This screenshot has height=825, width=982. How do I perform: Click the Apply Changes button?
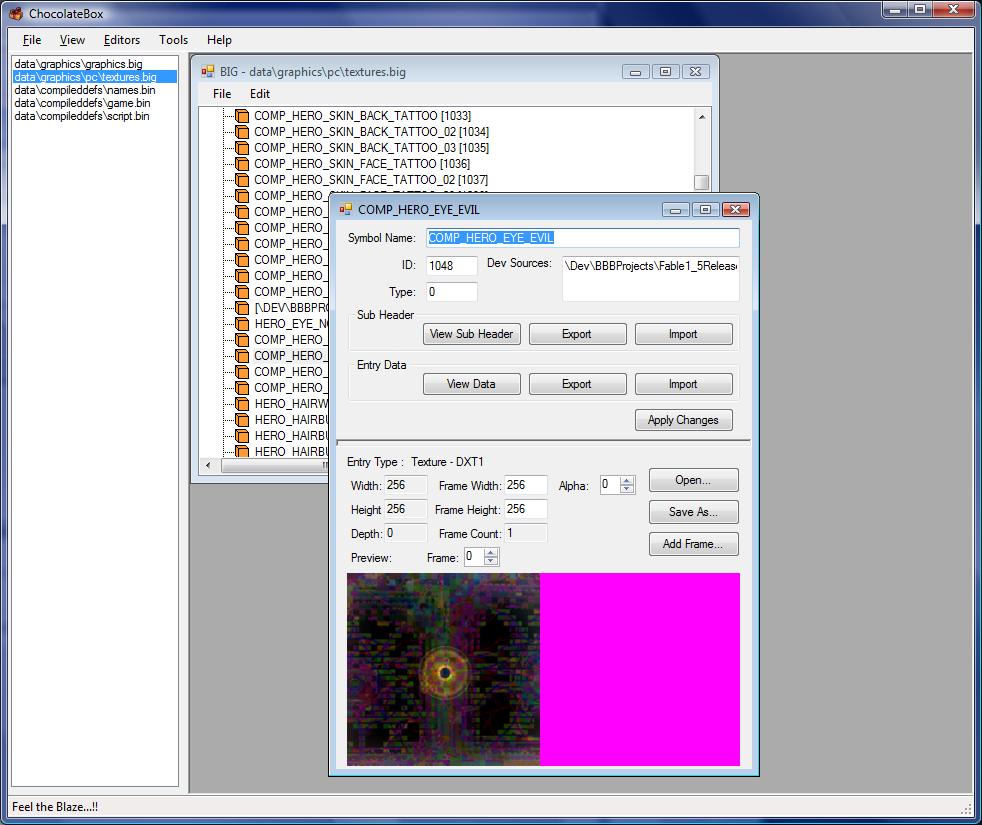point(683,420)
